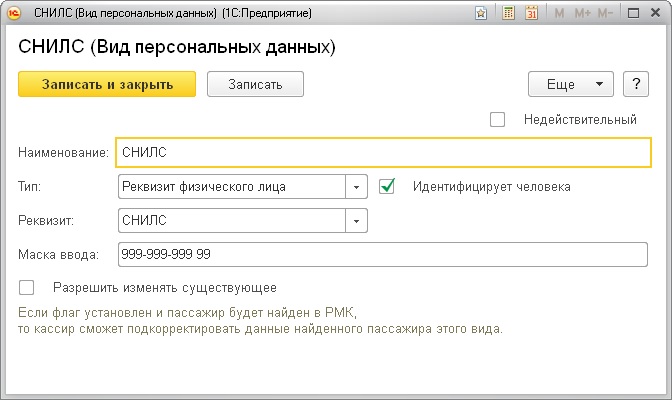Viewport: 672px width, 400px height.
Task: Open help with the question mark button
Action: point(636,84)
